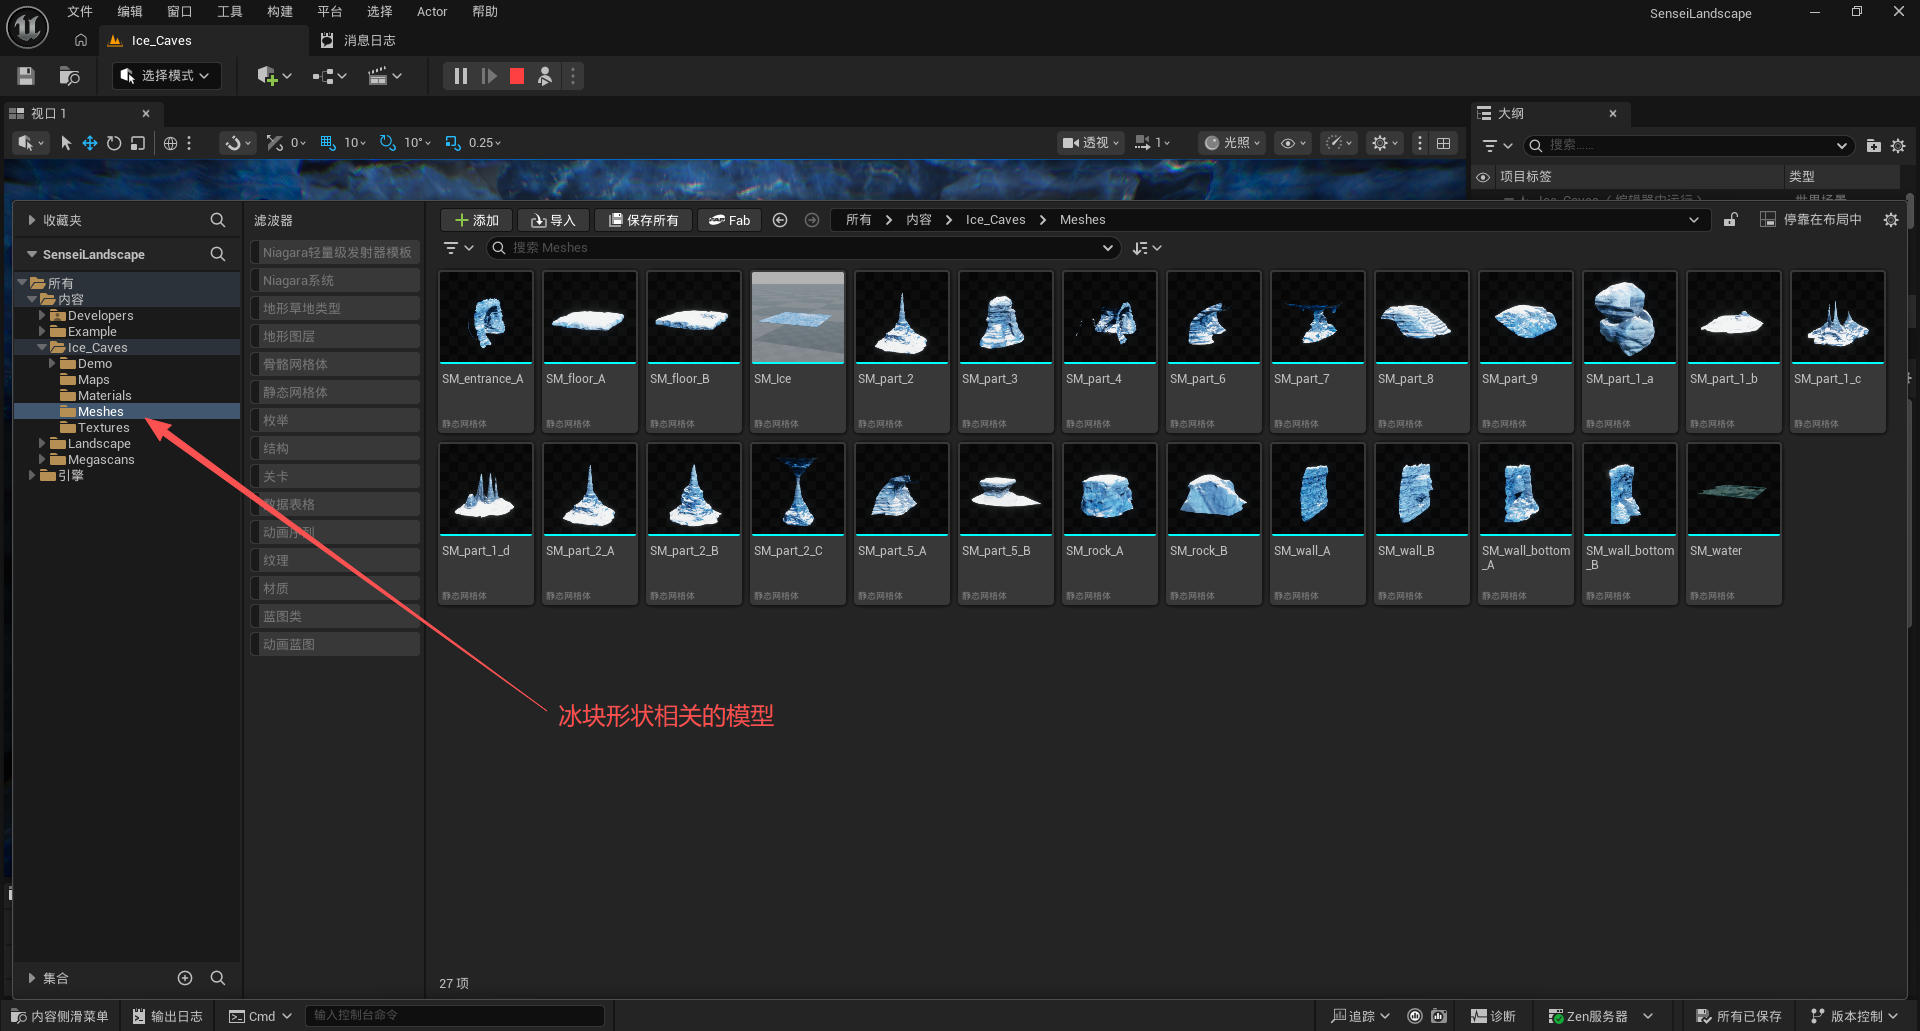This screenshot has width=1920, height=1031.
Task: Click the 添加 button in content browser
Action: point(477,220)
